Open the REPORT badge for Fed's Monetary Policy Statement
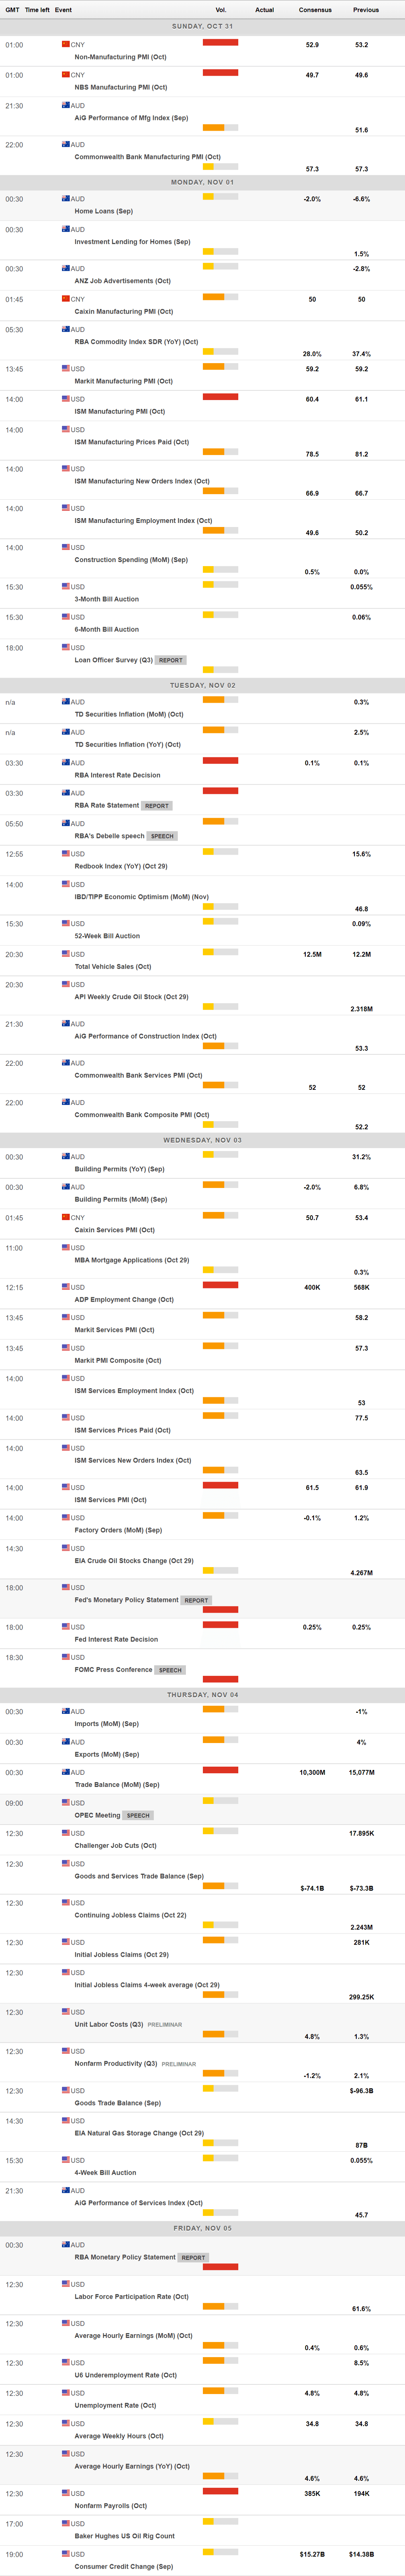The width and height of the screenshot is (405, 2576). point(196,1600)
